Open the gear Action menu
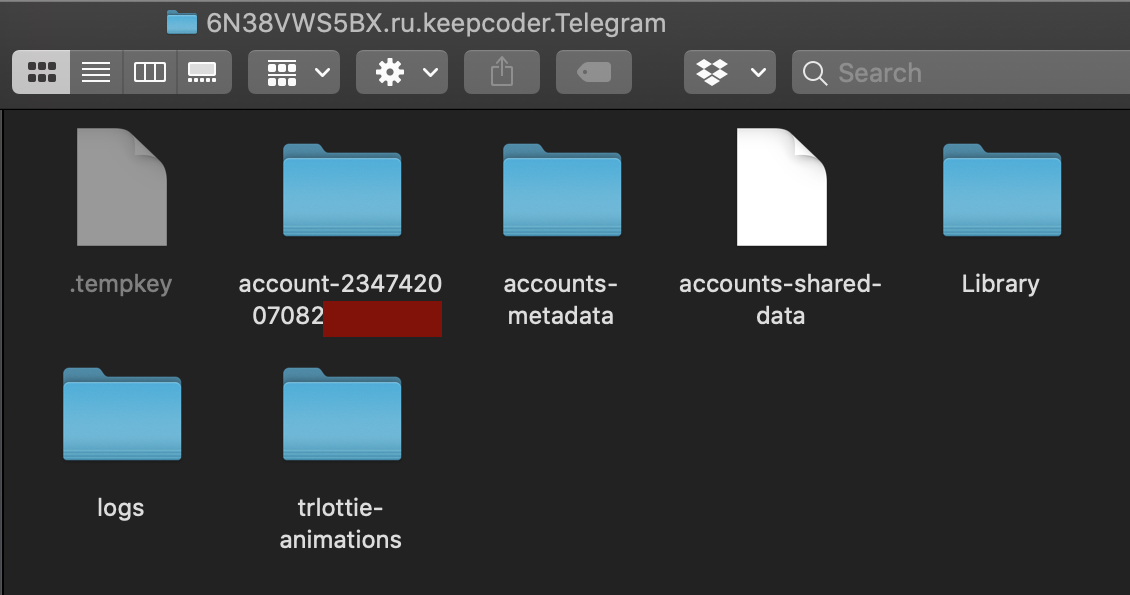Image resolution: width=1130 pixels, height=595 pixels. pyautogui.click(x=401, y=72)
